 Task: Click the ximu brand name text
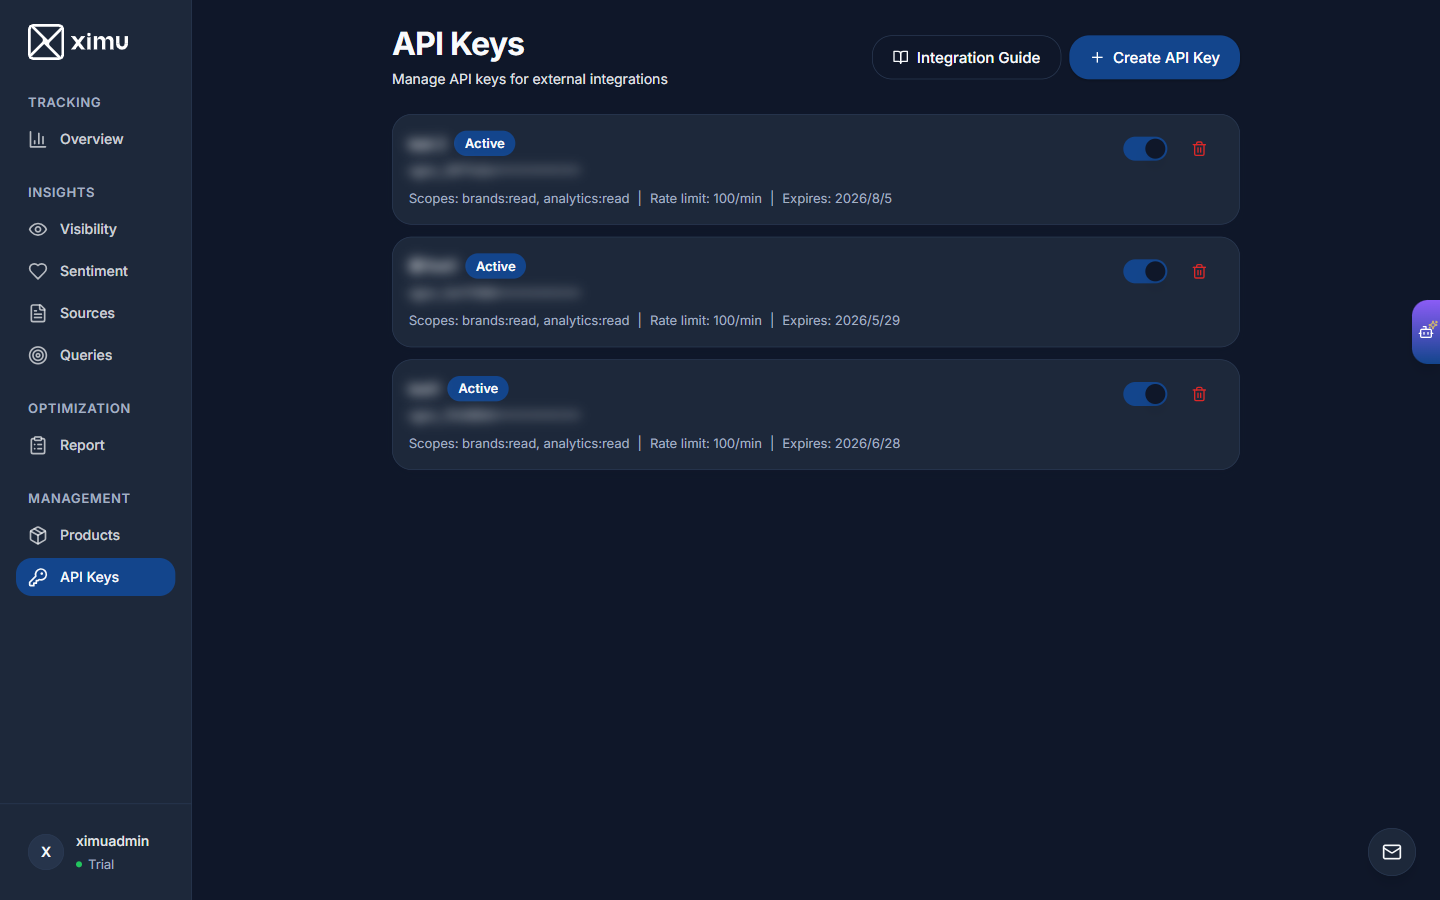coord(100,42)
